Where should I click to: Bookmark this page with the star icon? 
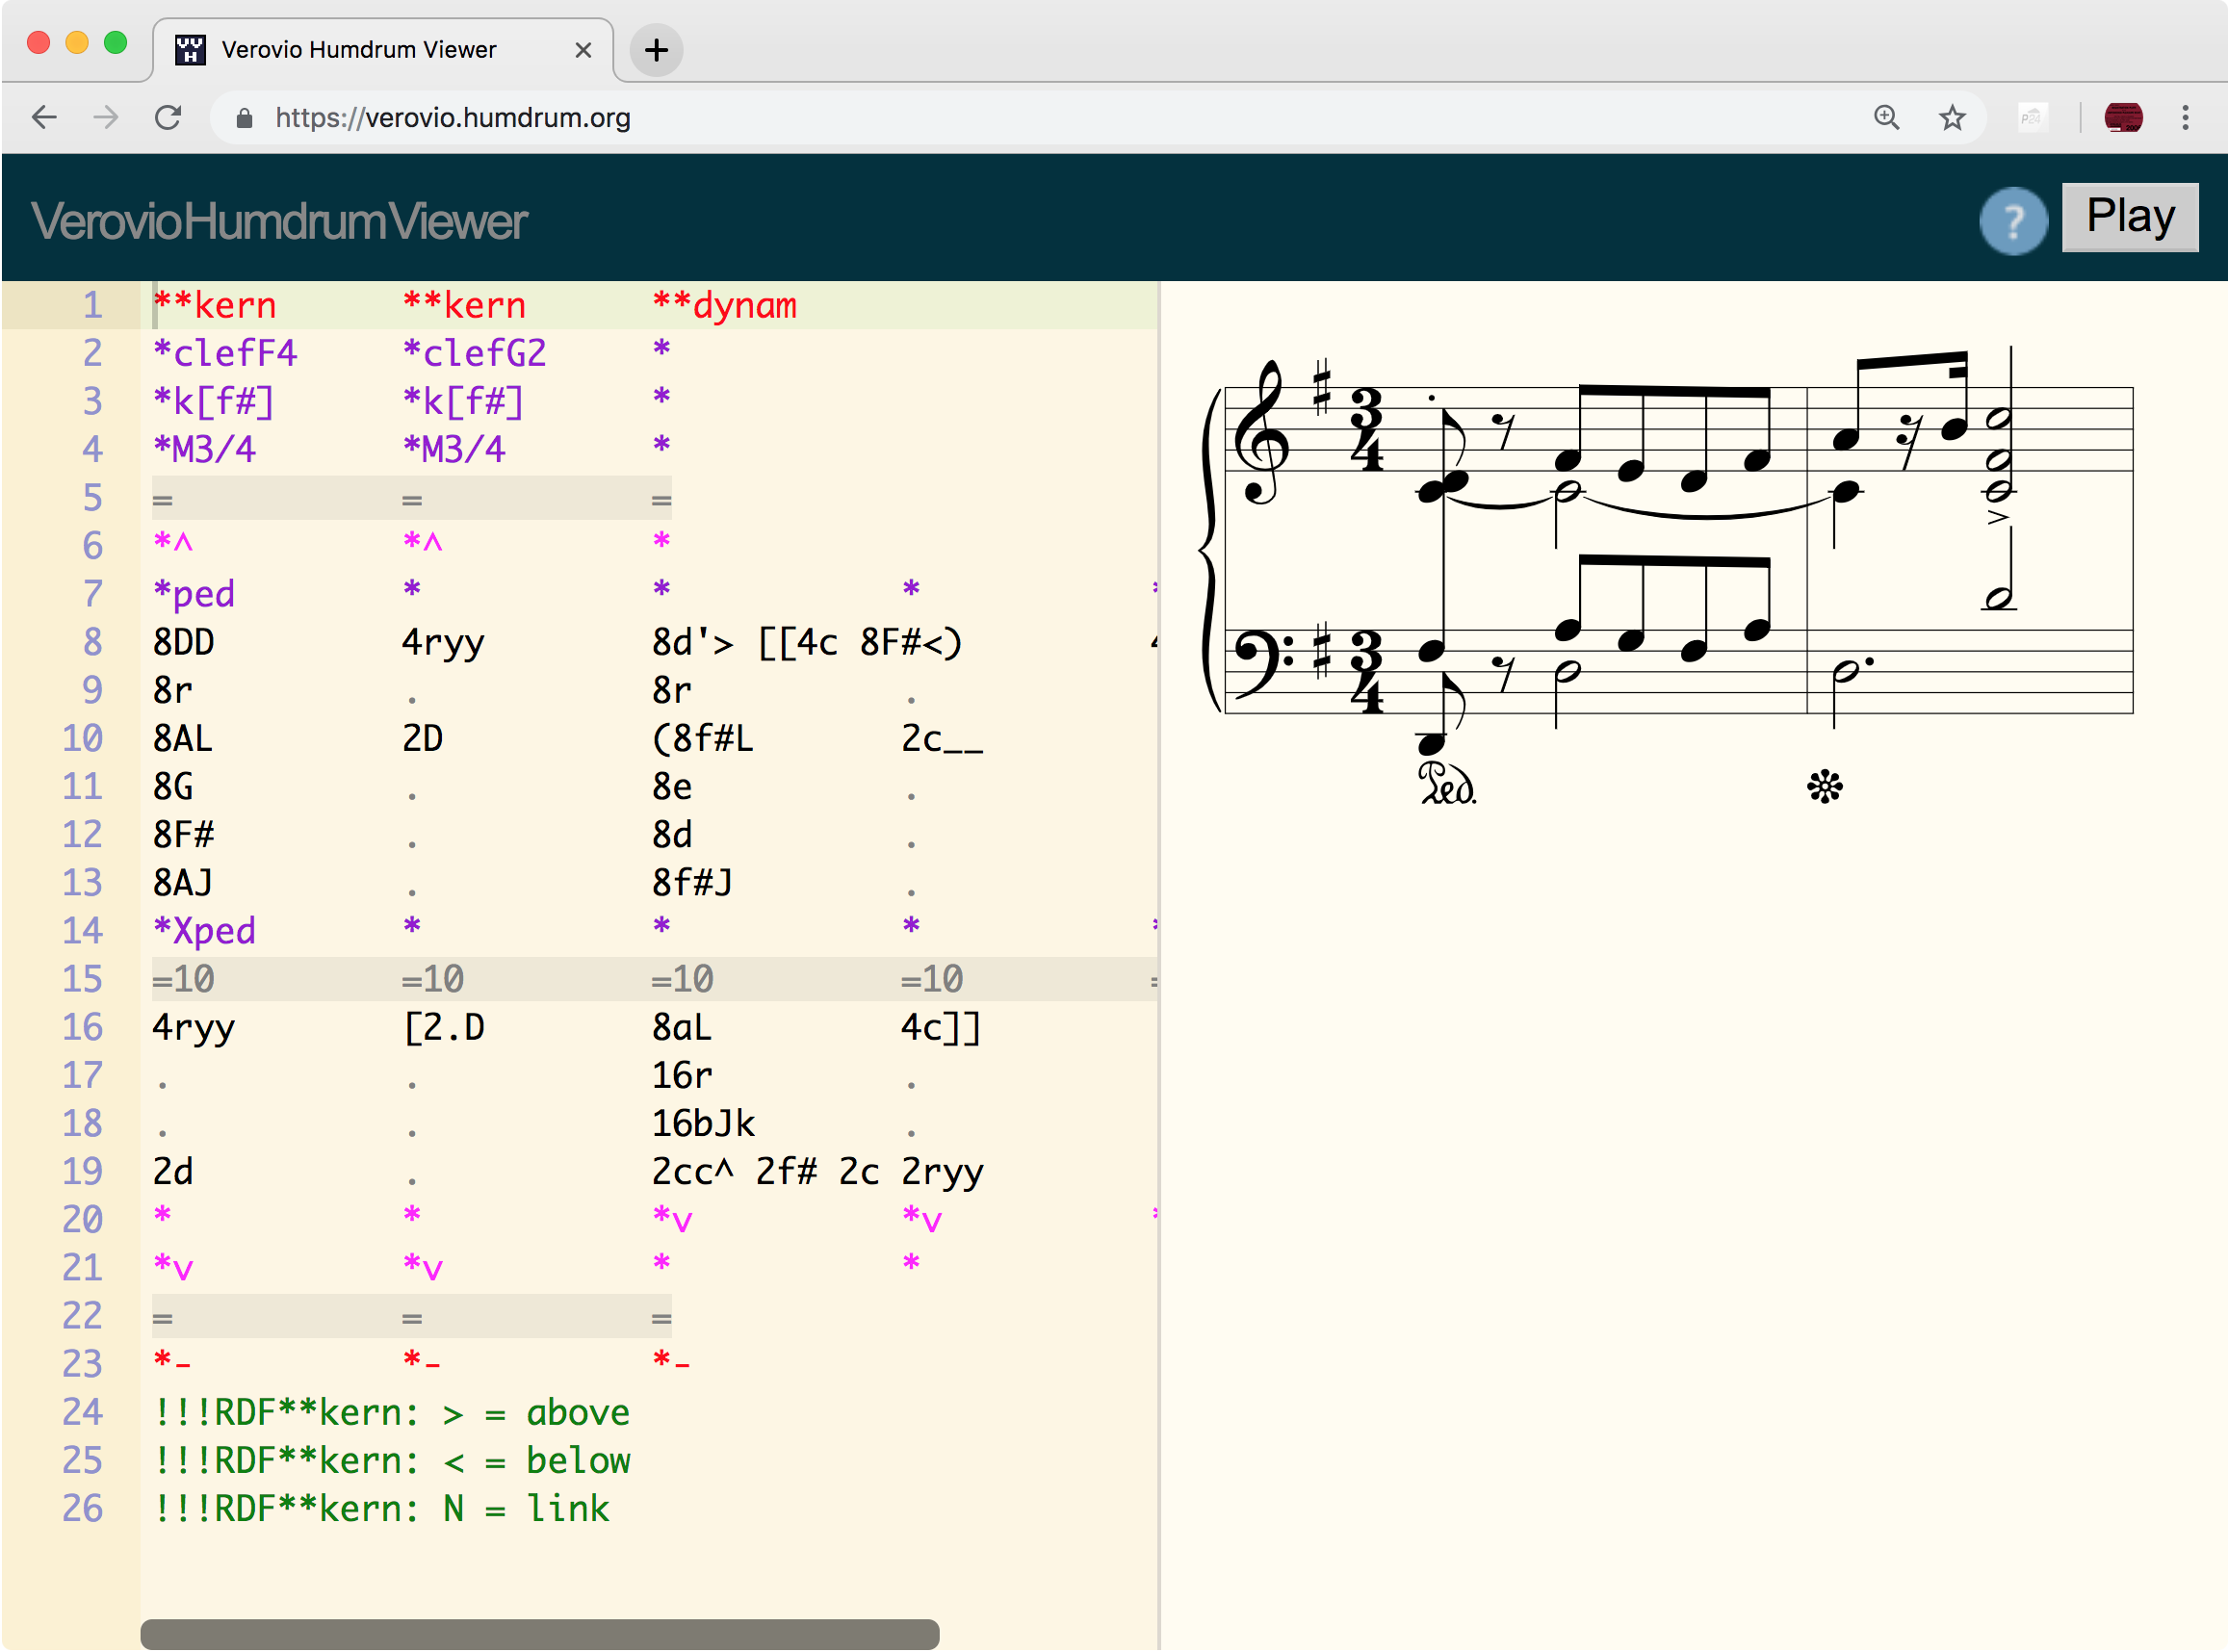point(1951,117)
